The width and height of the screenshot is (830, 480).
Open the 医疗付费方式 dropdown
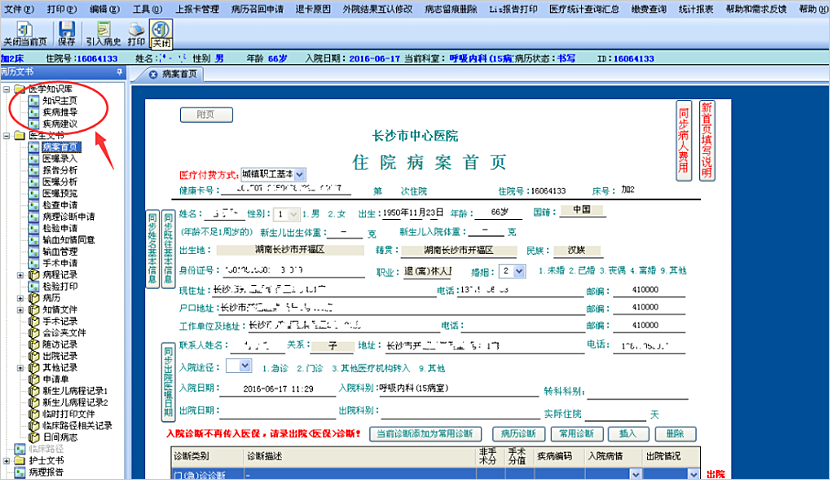point(300,174)
